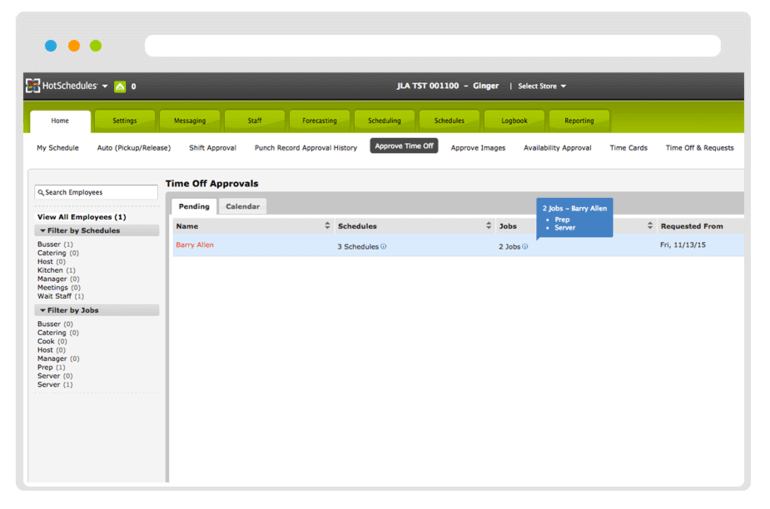This screenshot has height=509, width=770.
Task: Filter schedules by Meetings (0)
Action: pos(59,288)
